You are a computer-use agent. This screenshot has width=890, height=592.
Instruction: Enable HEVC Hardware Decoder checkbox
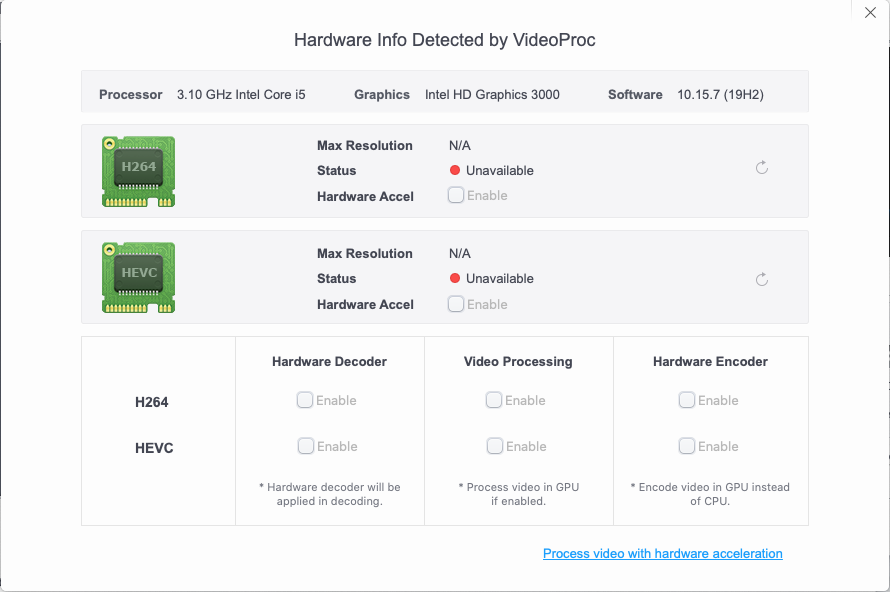pos(305,446)
